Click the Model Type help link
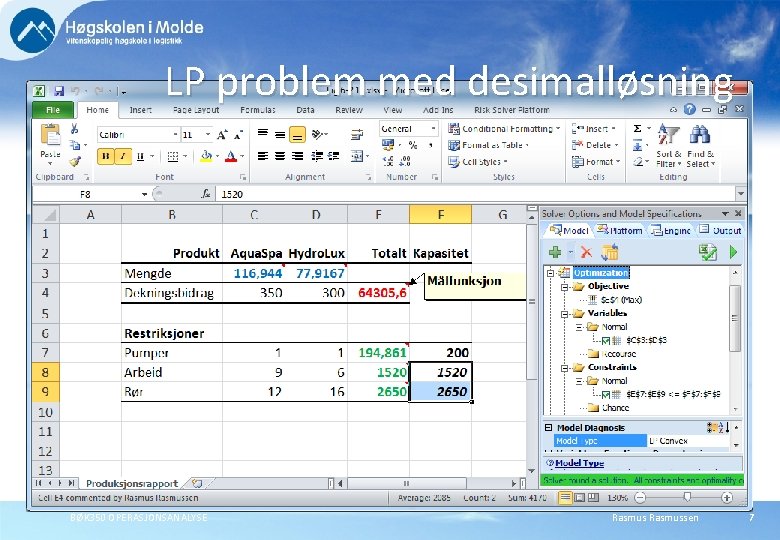The width and height of the screenshot is (780, 540). tap(579, 463)
